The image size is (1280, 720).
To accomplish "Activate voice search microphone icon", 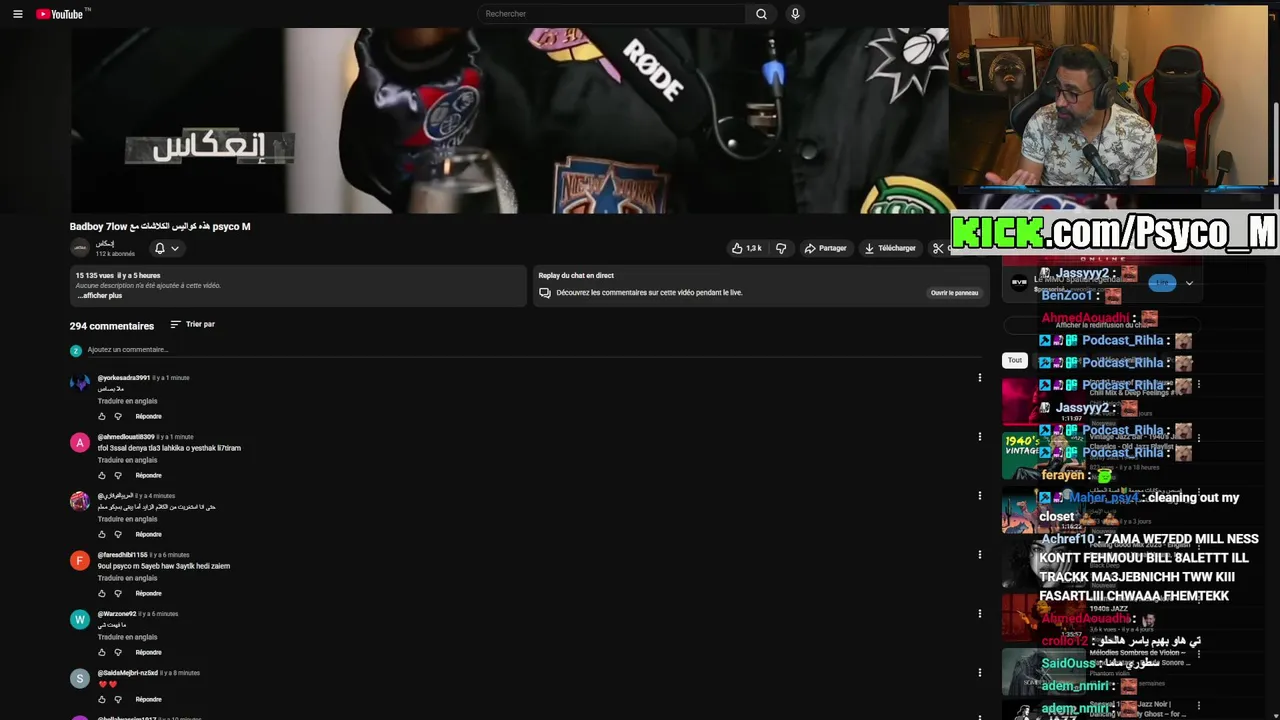I will point(795,14).
